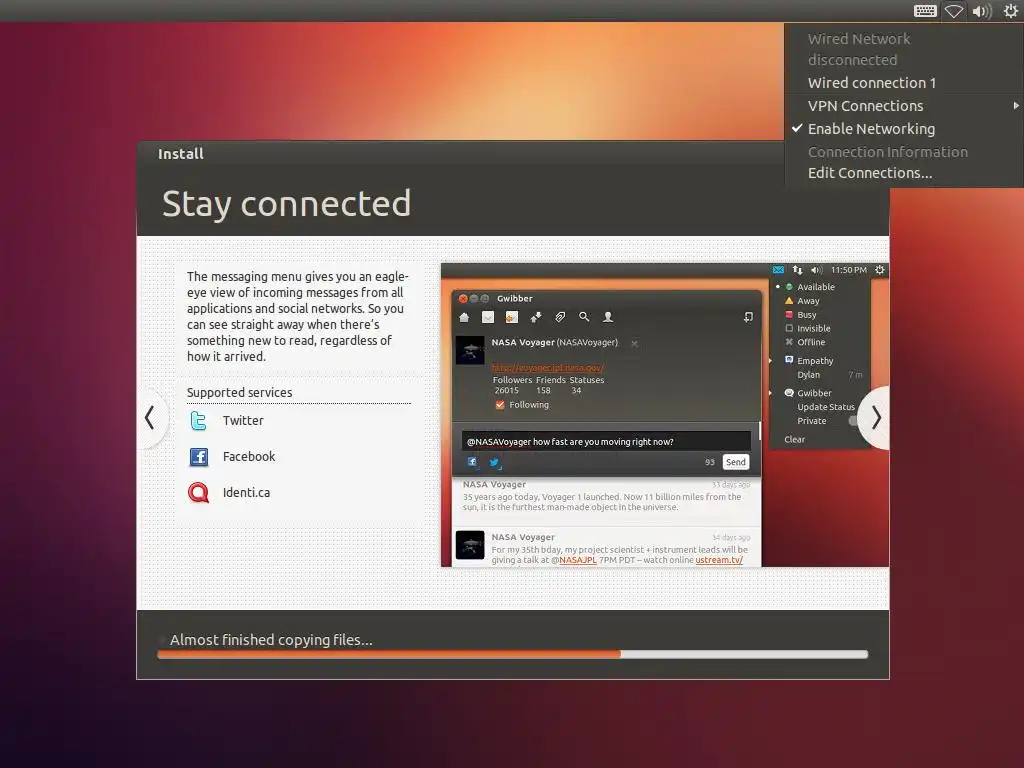Advance to the next slide arrow
1024x768 pixels.
(x=875, y=417)
